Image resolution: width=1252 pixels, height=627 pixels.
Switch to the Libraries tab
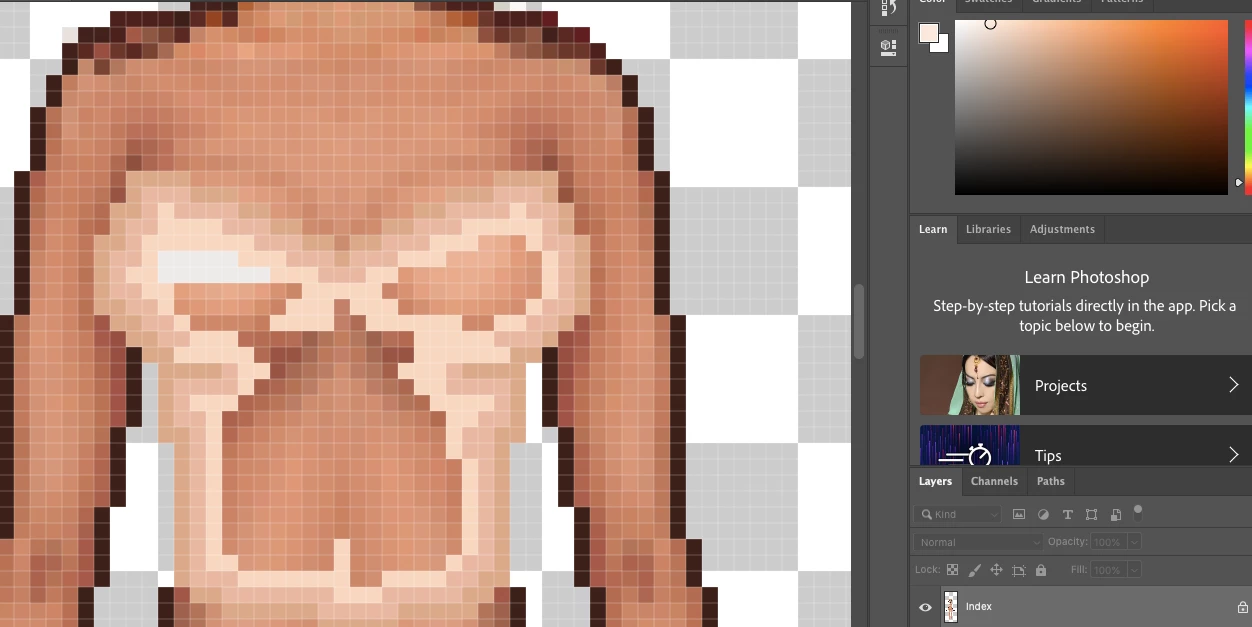(988, 229)
